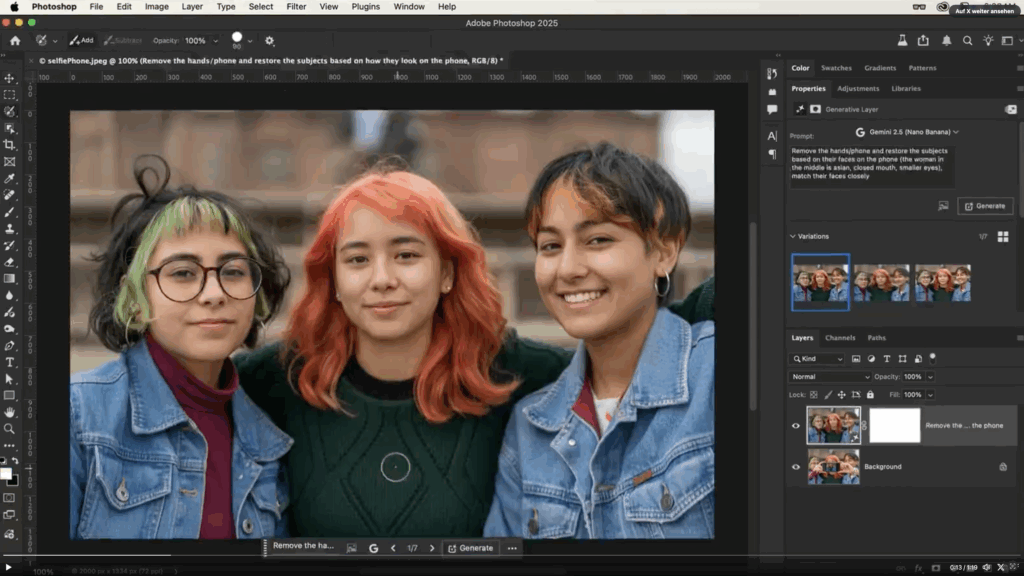Viewport: 1024px width, 576px height.
Task: Hide the Background layer with eye icon
Action: click(x=796, y=467)
